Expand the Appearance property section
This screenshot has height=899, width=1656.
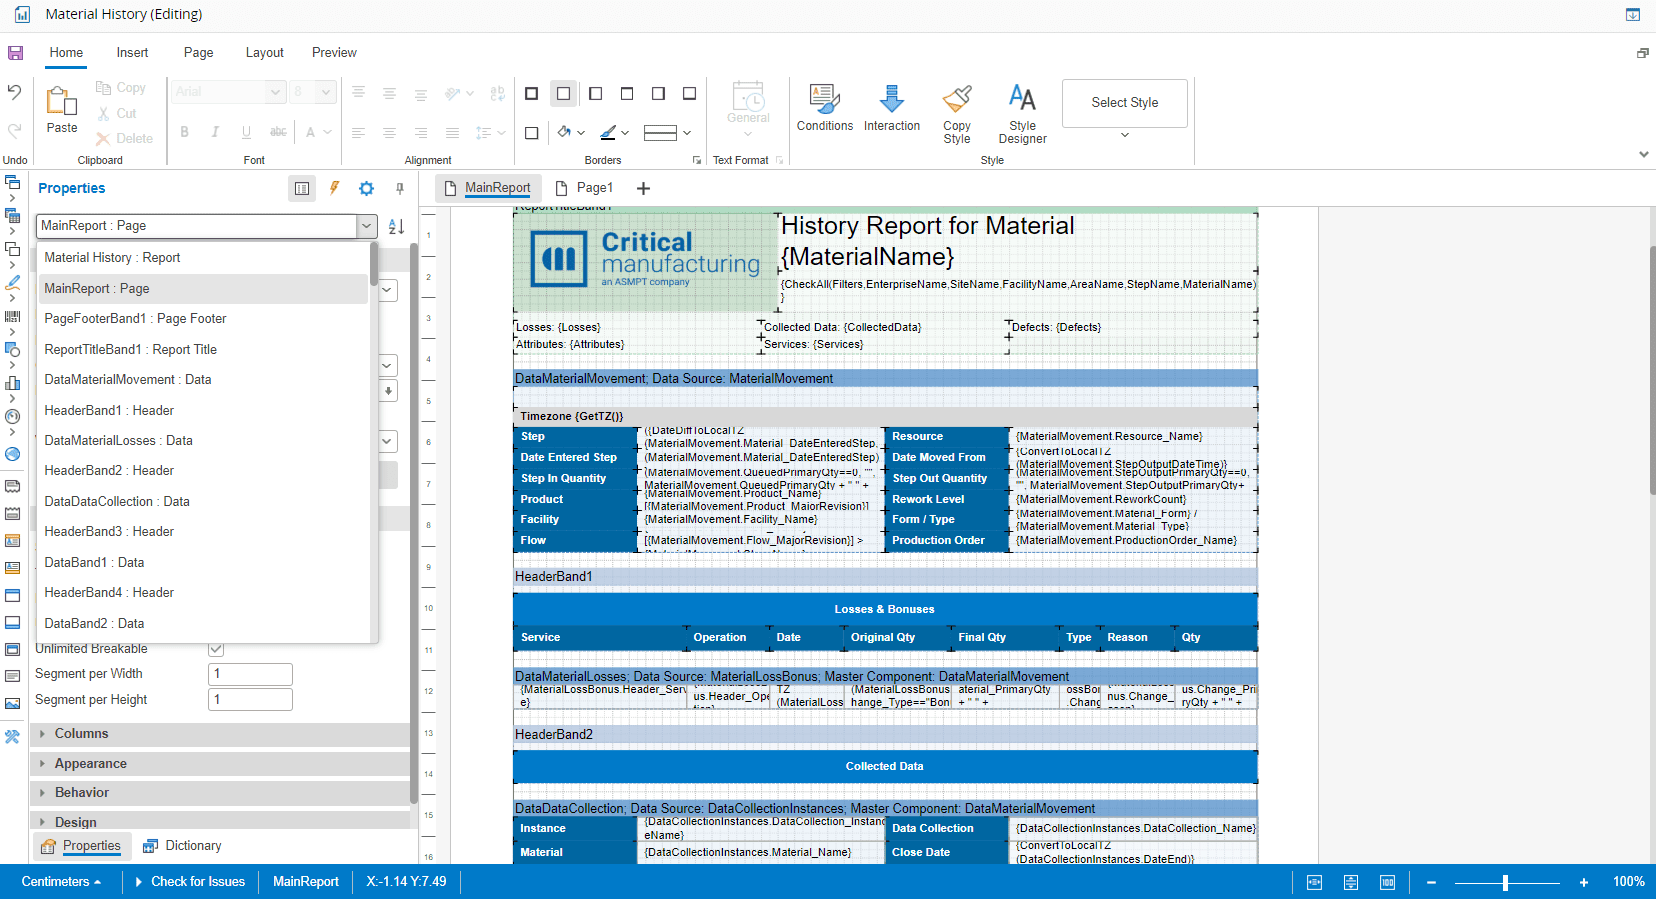pos(90,764)
